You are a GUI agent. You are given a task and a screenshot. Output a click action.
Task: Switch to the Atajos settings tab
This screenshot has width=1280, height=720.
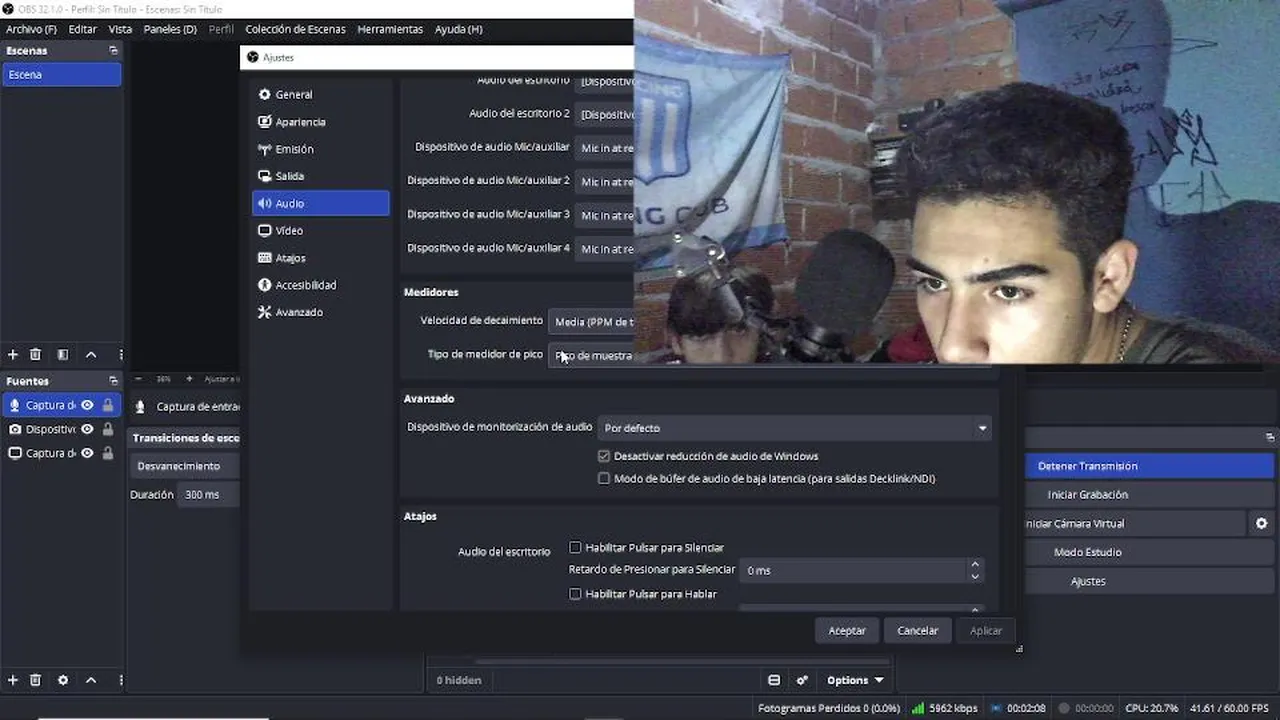click(321, 258)
